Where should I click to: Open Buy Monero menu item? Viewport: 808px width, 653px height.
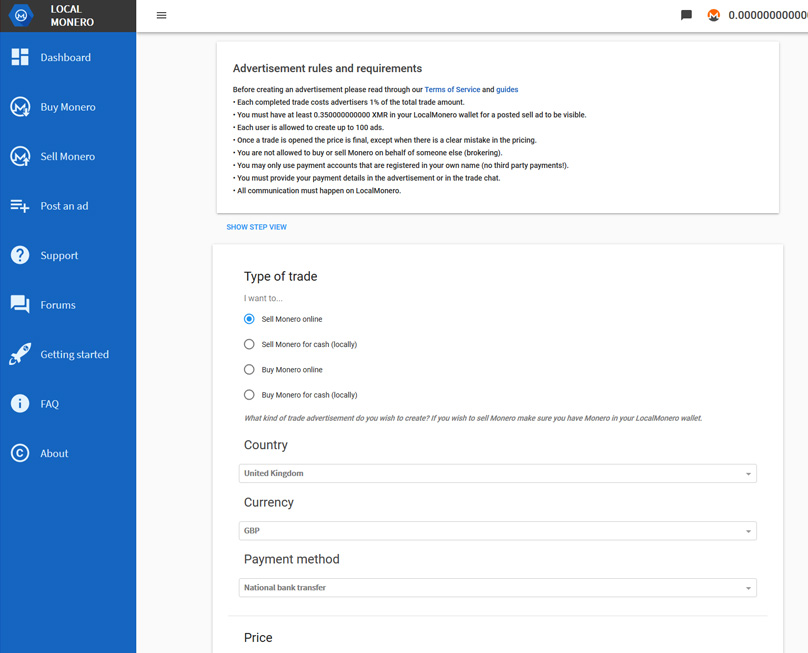(68, 107)
